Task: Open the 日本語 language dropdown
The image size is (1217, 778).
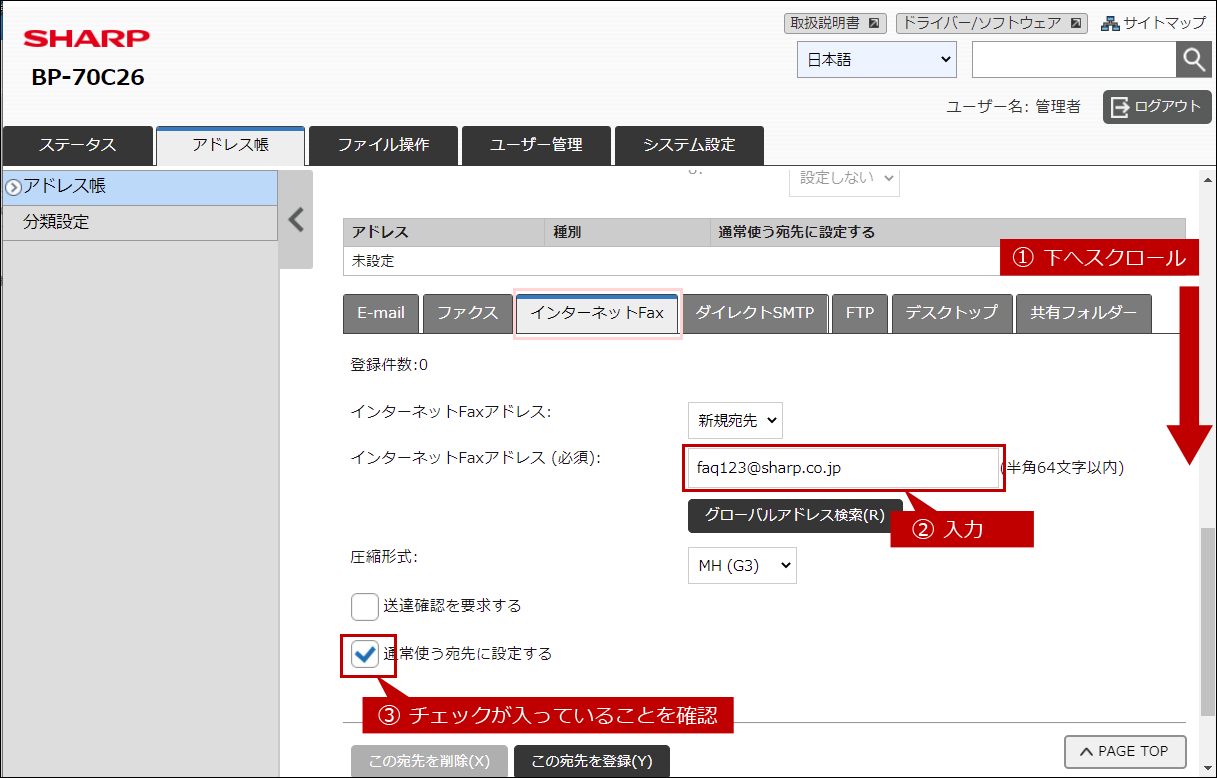Action: point(876,60)
